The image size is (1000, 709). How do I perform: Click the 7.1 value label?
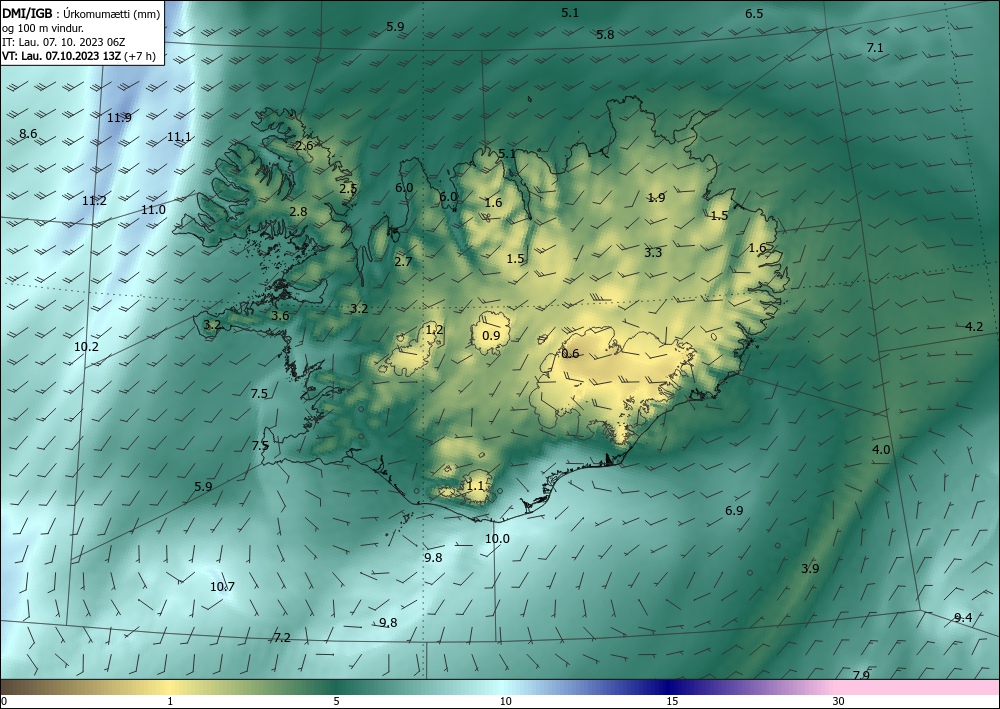point(875,47)
